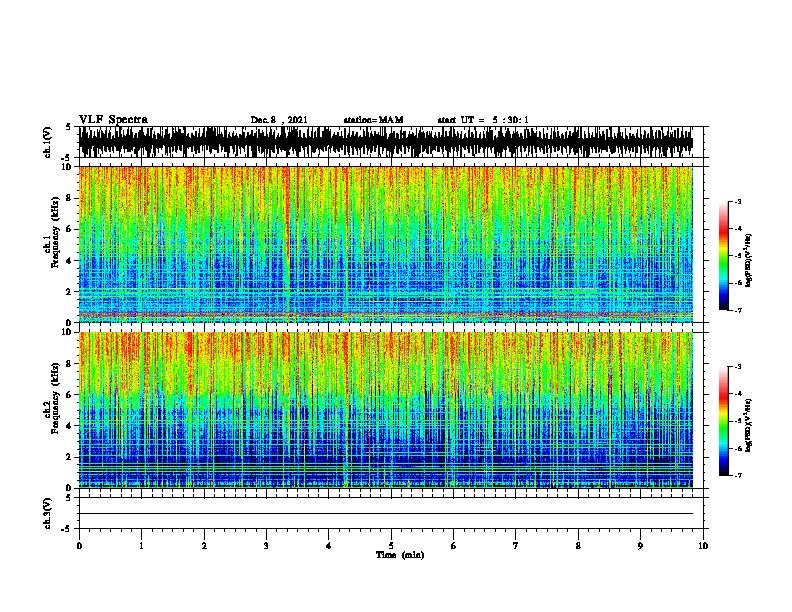Click the "5" minute time axis label
This screenshot has height=612, width=792.
[391, 546]
